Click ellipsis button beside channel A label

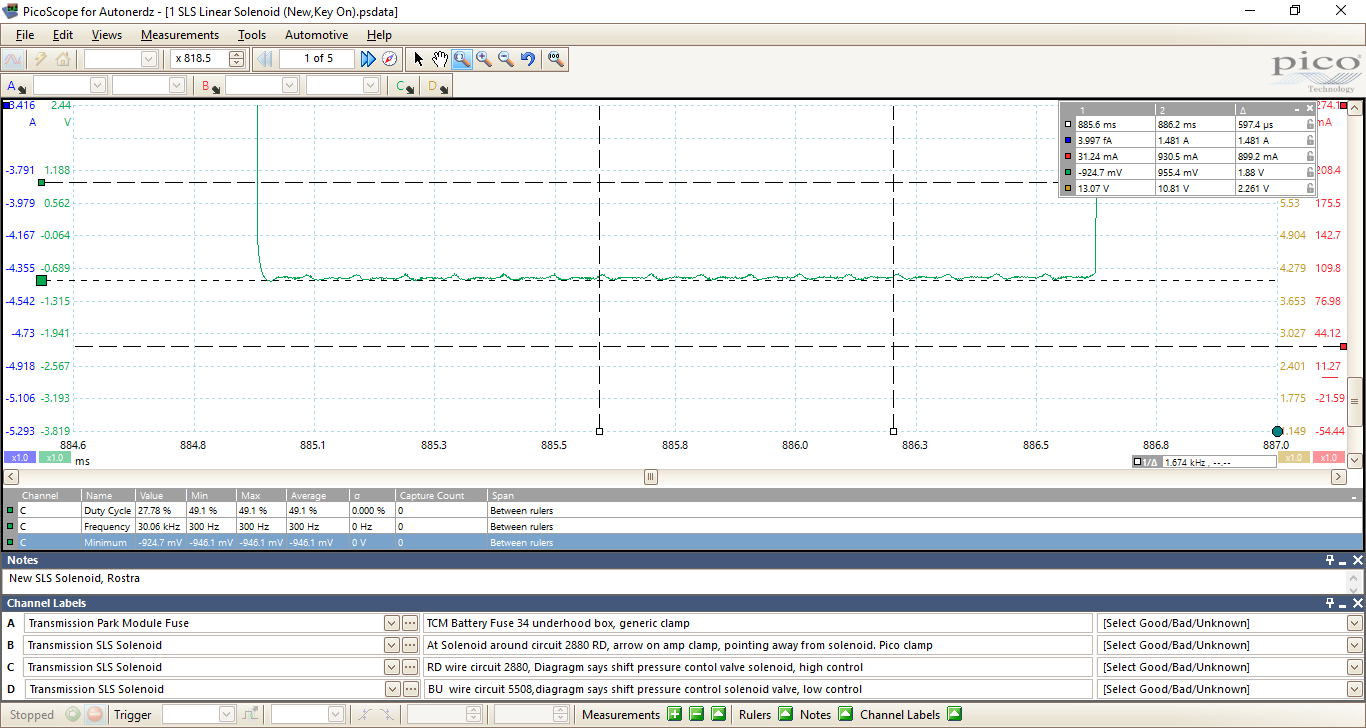410,623
